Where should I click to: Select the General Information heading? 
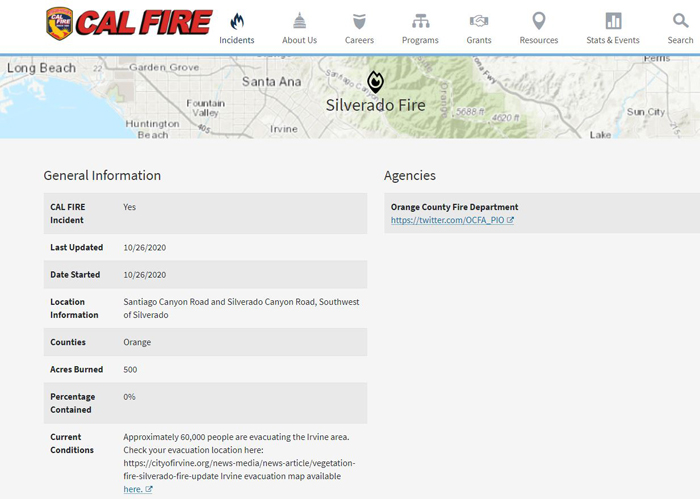[102, 175]
